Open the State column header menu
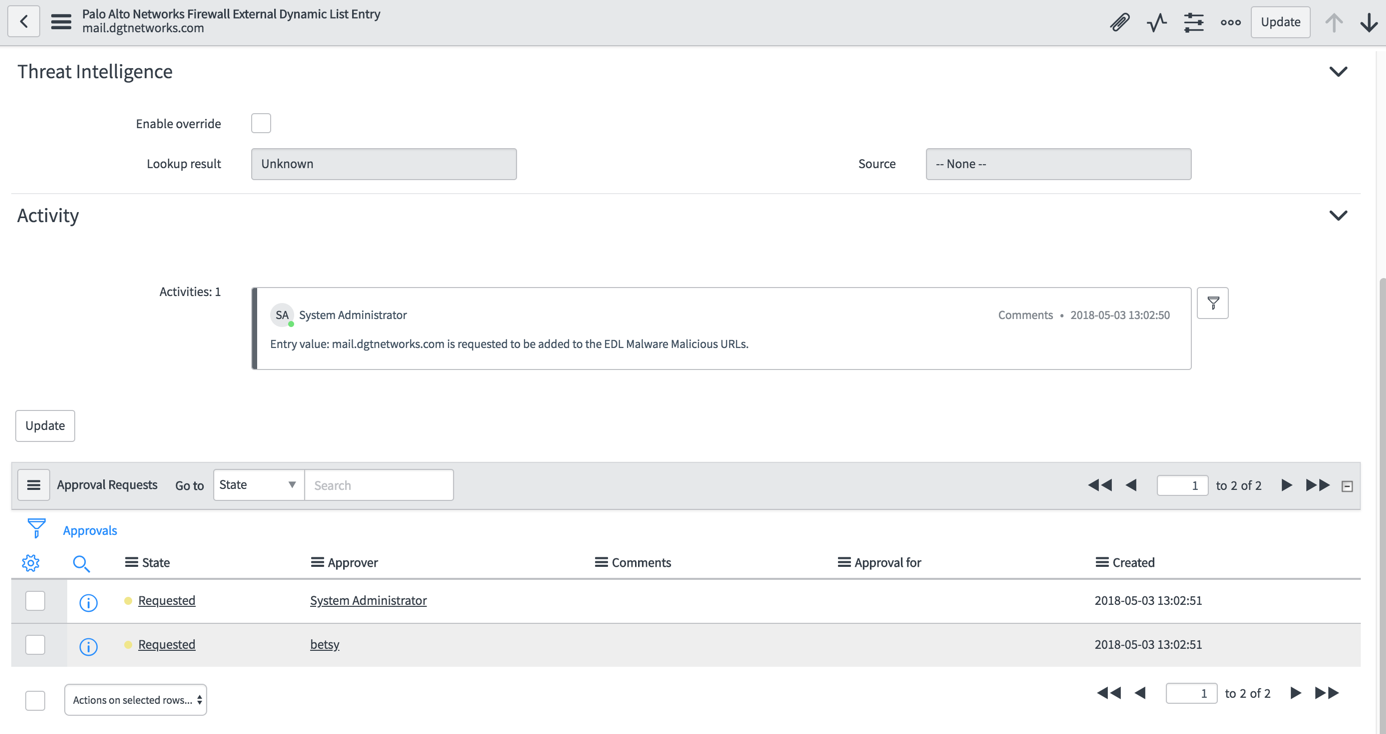 [x=131, y=563]
